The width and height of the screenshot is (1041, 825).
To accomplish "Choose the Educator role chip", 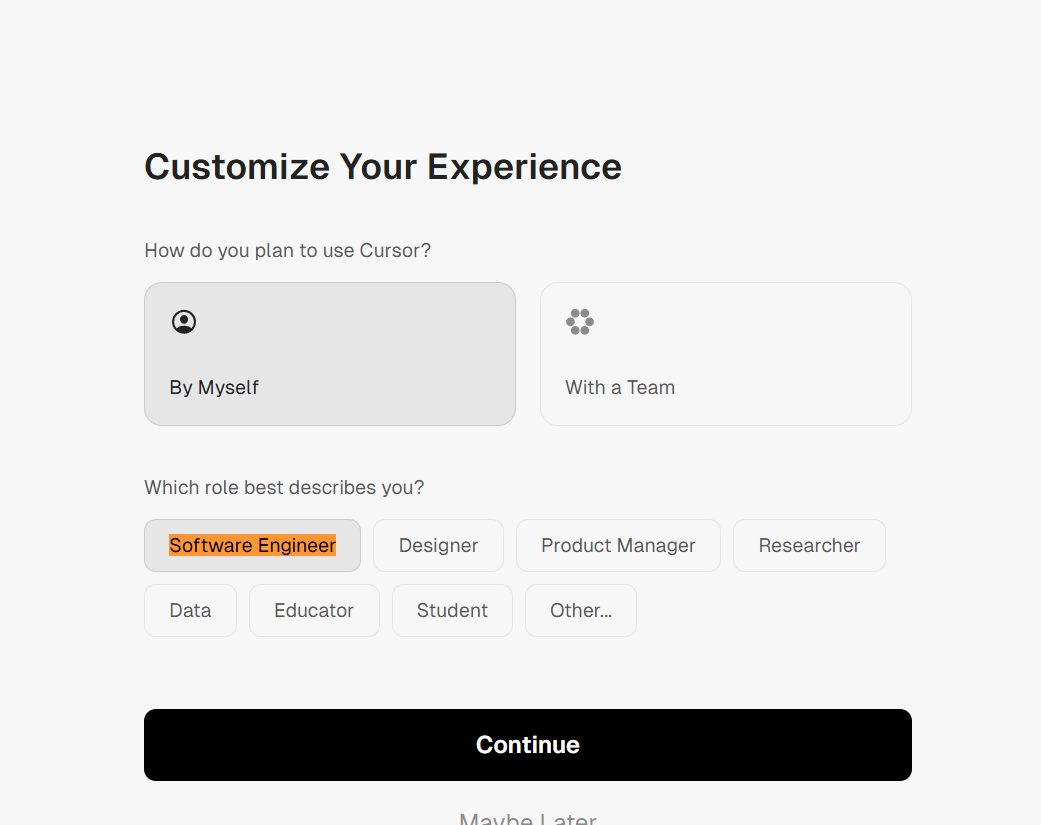I will 314,611.
